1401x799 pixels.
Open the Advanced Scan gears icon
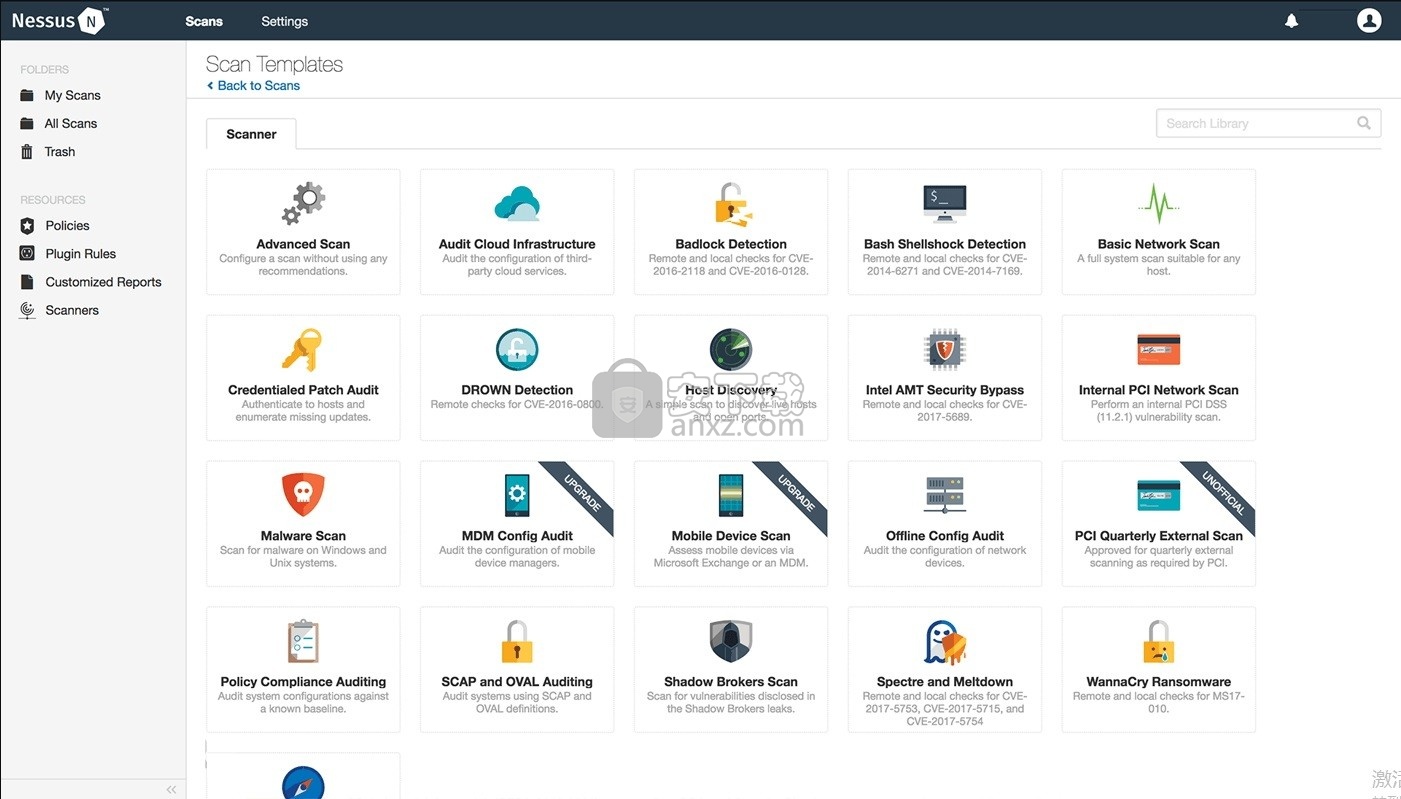[x=303, y=203]
